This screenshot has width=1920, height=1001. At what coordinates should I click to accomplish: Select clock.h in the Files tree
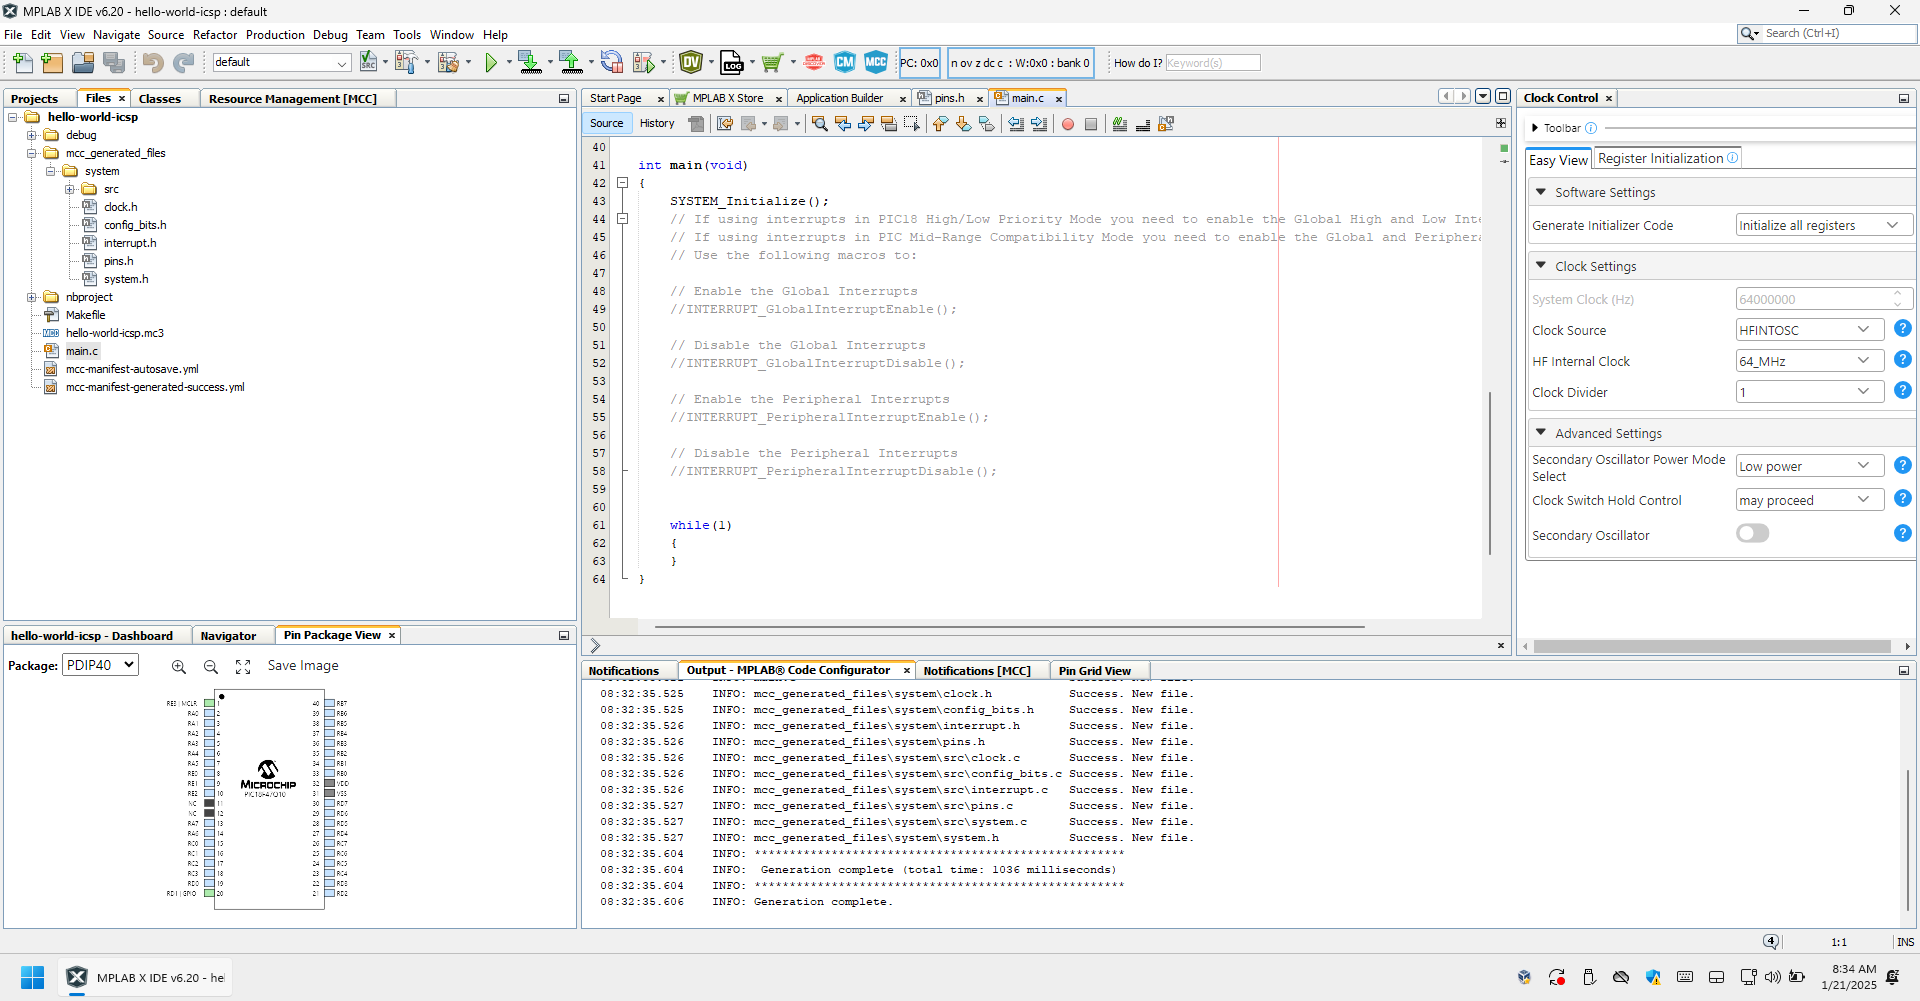121,207
